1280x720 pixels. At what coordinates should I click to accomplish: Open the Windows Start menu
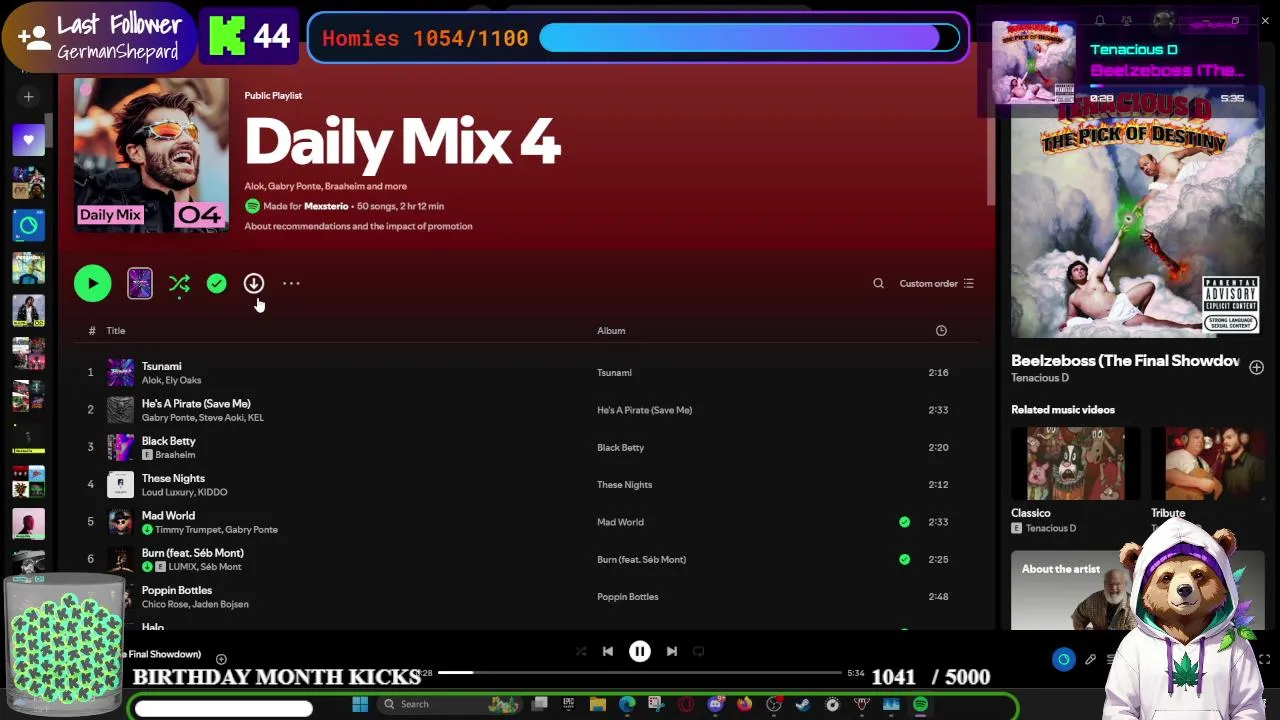(360, 705)
